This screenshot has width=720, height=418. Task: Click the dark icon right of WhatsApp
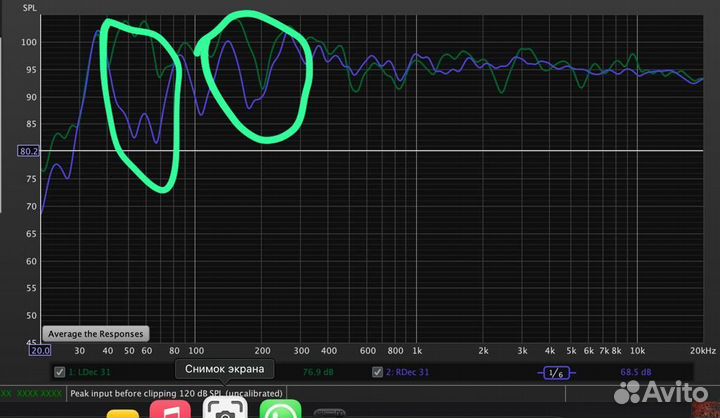(x=332, y=412)
